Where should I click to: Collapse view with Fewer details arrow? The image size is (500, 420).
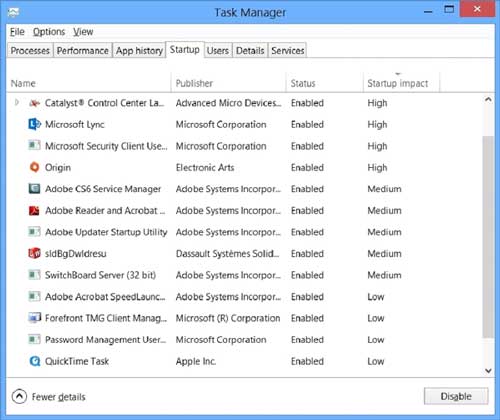point(19,396)
